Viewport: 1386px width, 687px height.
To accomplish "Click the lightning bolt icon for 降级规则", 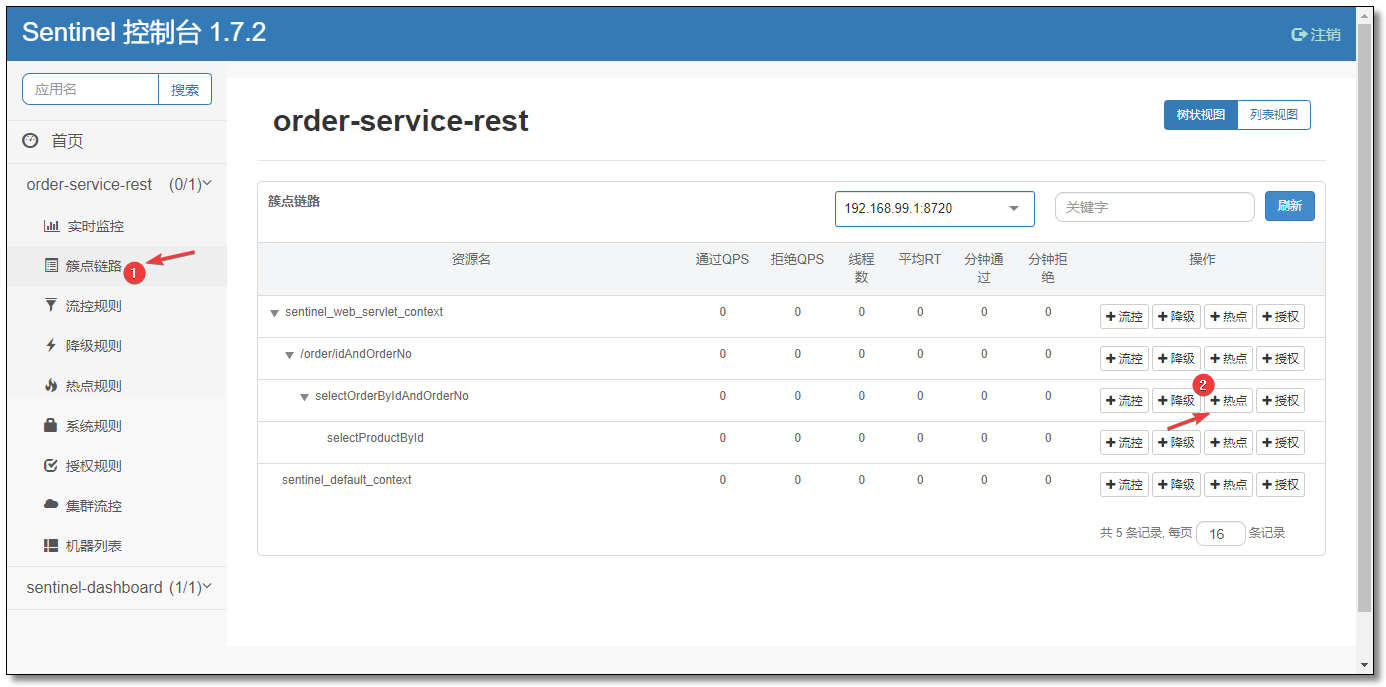I will coord(51,345).
